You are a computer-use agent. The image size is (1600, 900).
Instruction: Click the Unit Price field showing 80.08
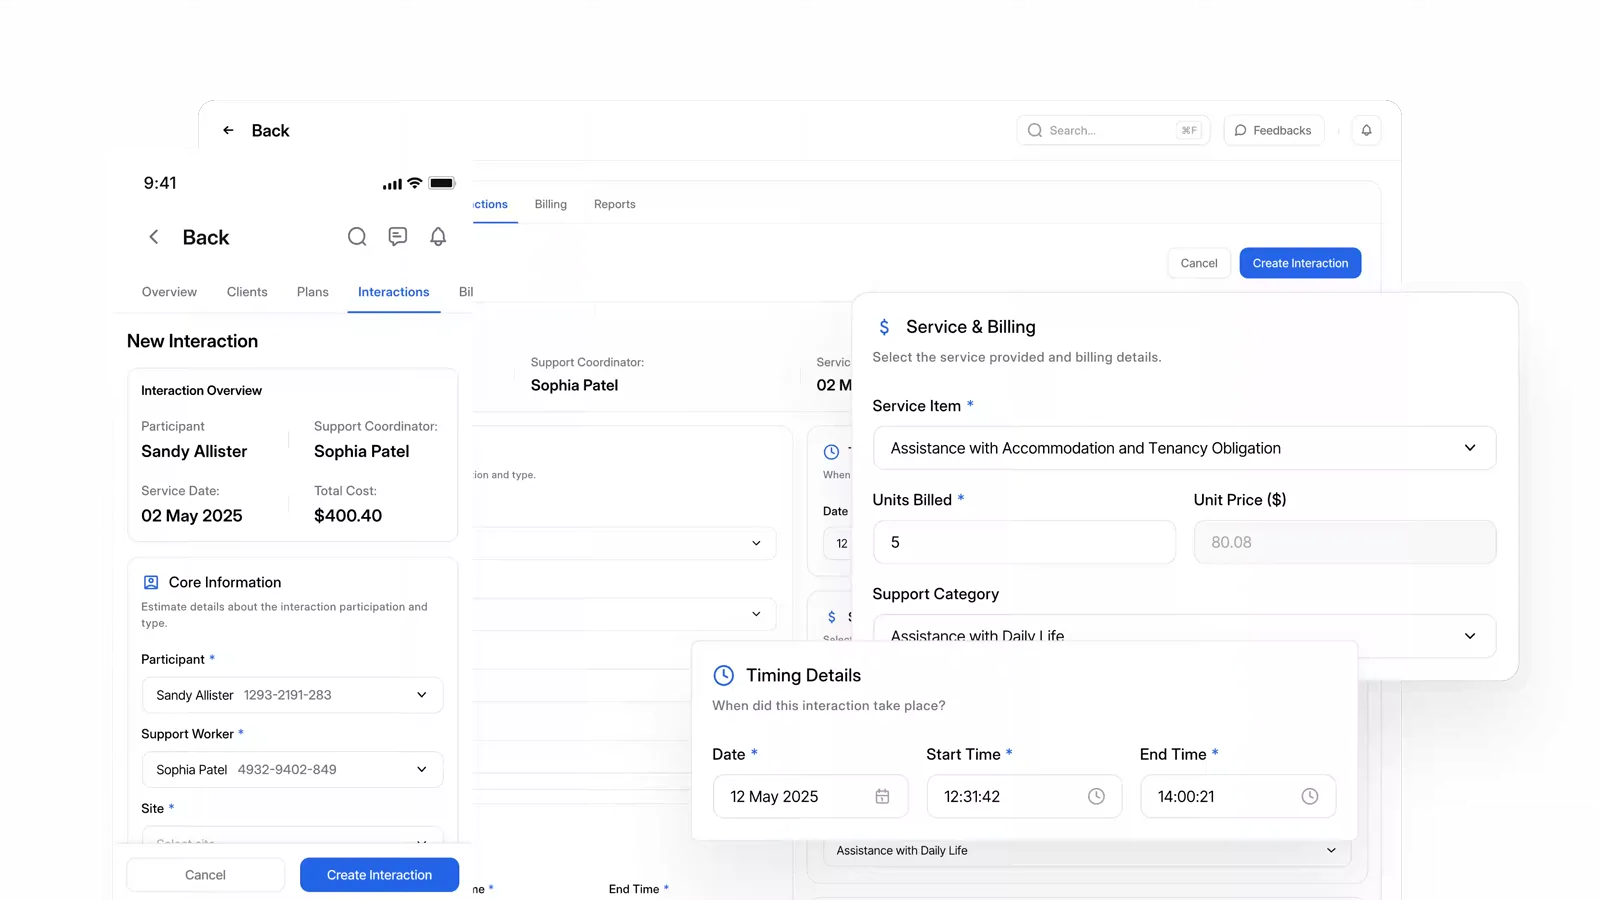tap(1345, 542)
